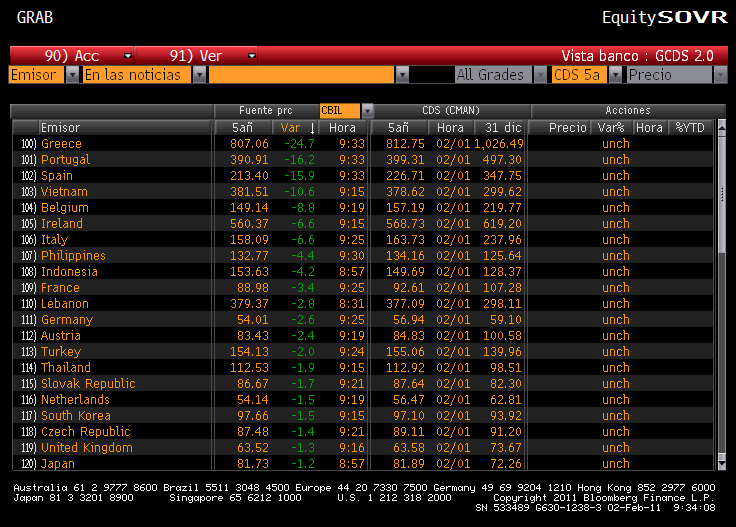Expand dropdown arrow beside the orange search field

coord(402,75)
